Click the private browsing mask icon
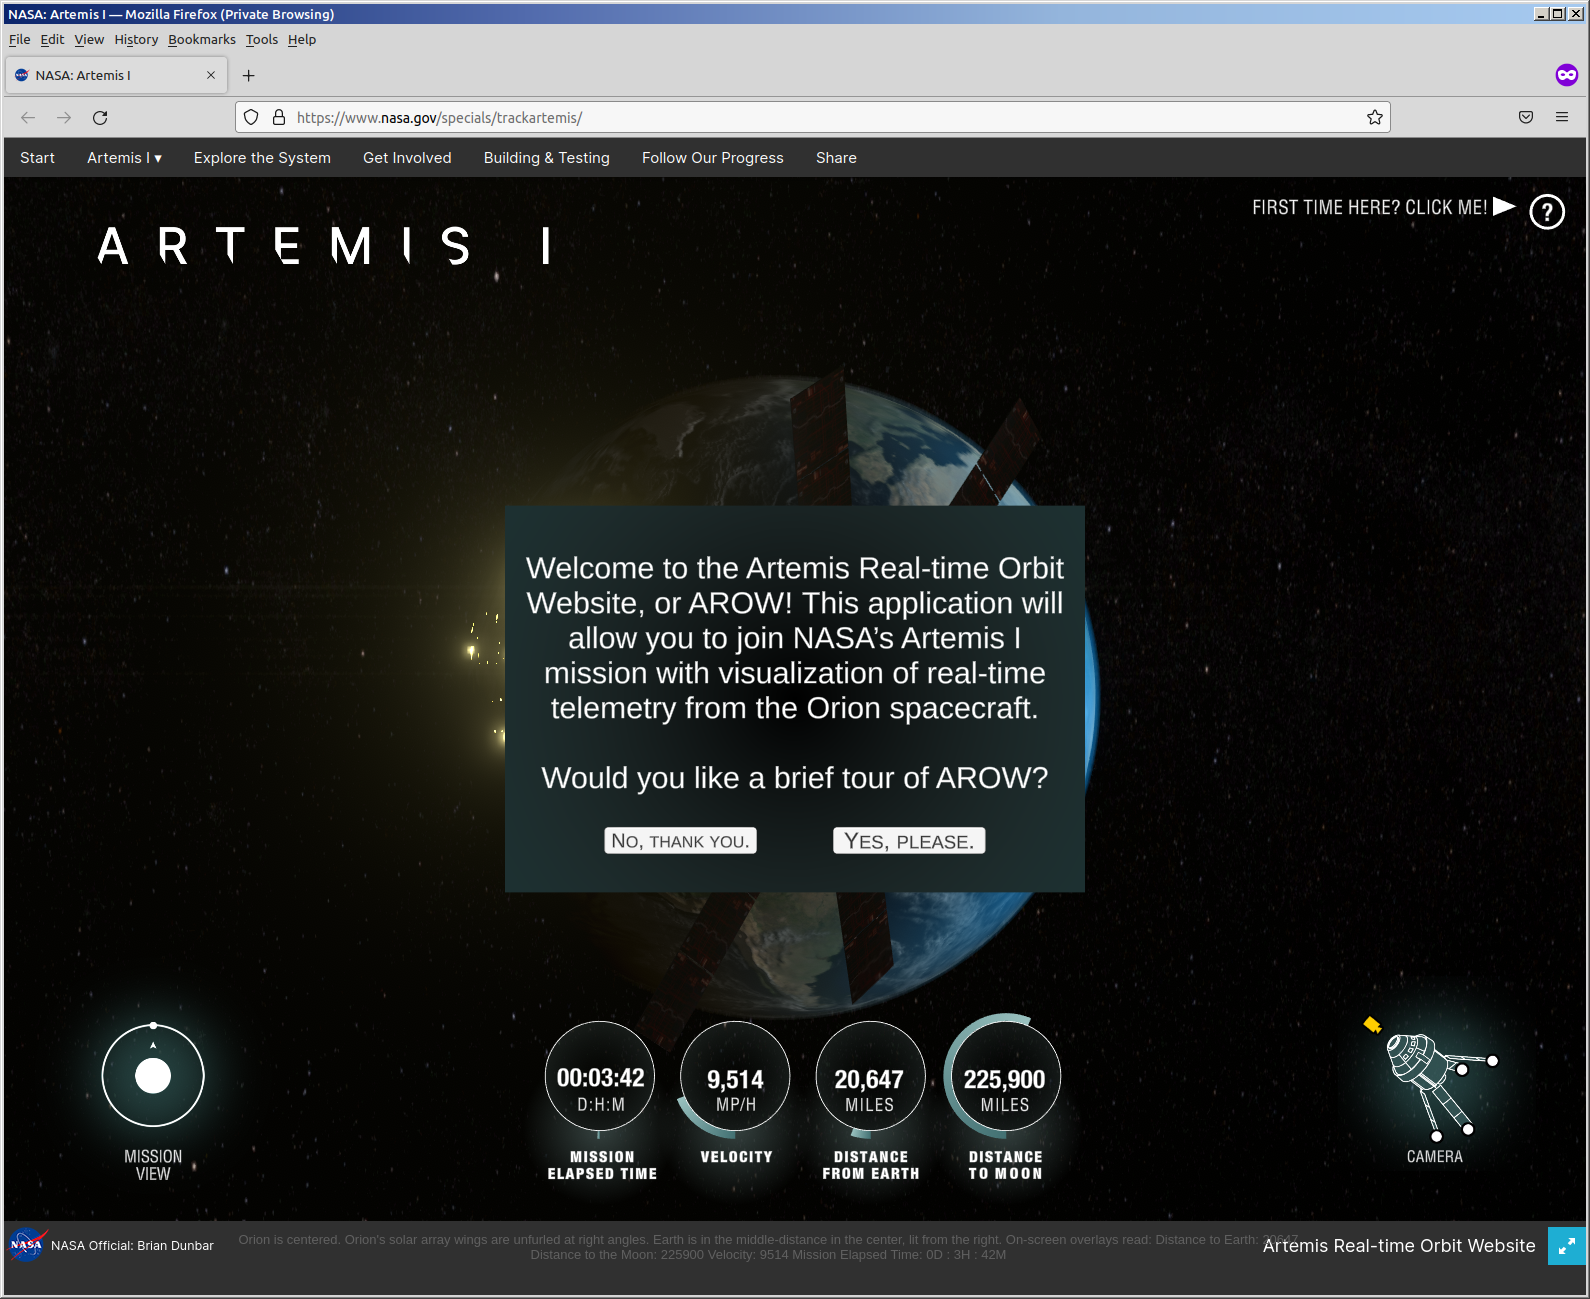 pyautogui.click(x=1567, y=75)
